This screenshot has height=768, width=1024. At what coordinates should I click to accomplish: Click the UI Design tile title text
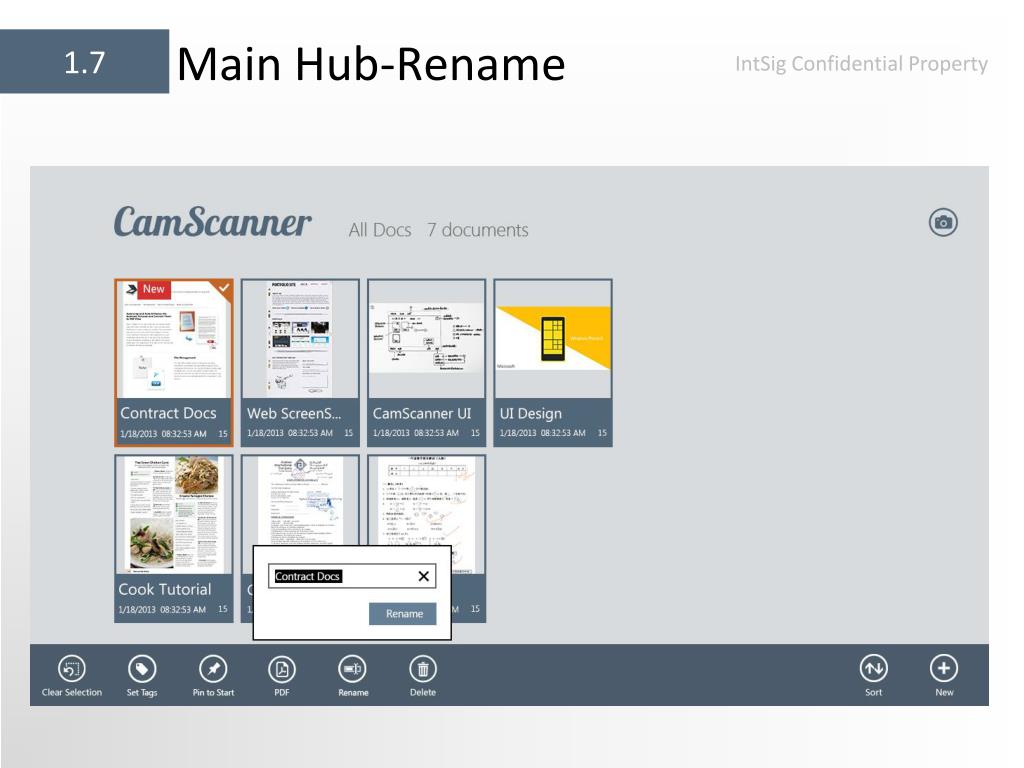tap(530, 413)
